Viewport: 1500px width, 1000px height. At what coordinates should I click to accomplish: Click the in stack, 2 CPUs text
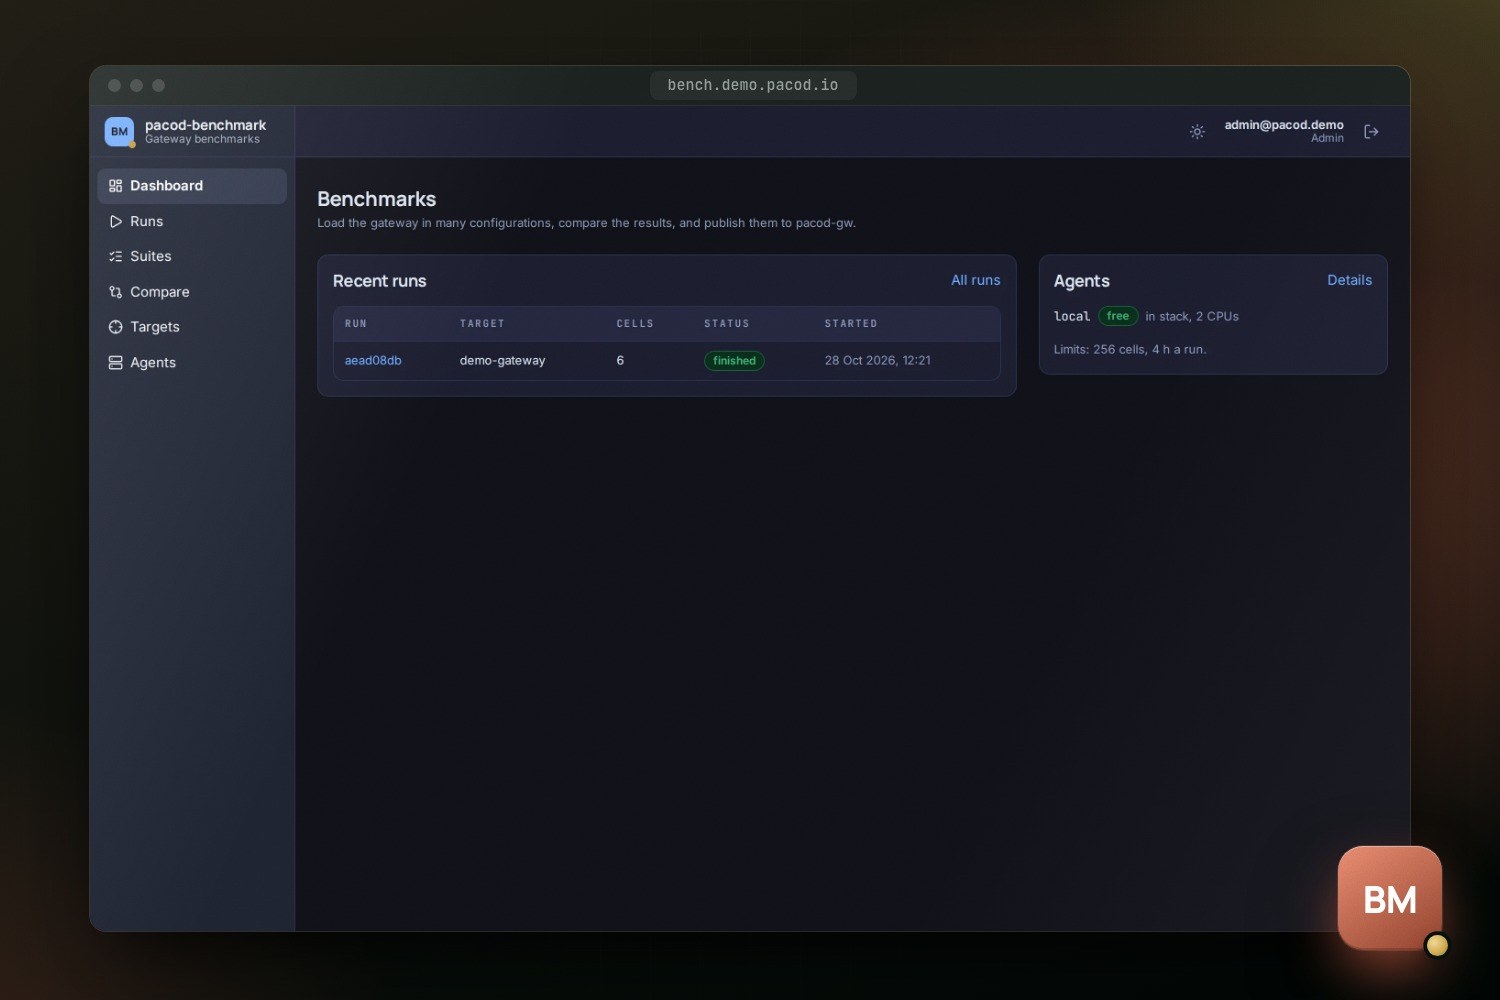click(x=1192, y=317)
